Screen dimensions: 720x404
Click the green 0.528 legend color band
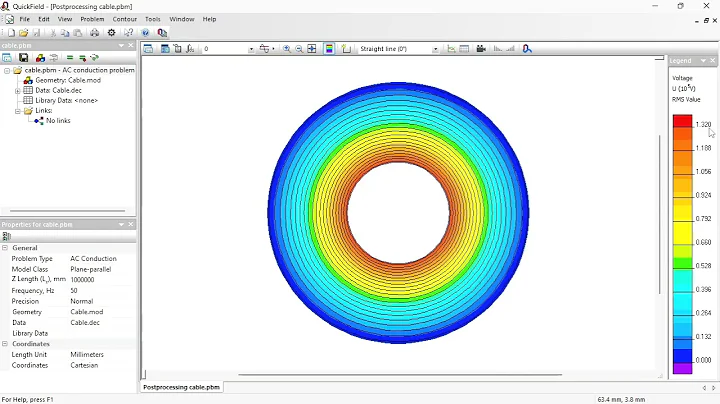pyautogui.click(x=682, y=263)
